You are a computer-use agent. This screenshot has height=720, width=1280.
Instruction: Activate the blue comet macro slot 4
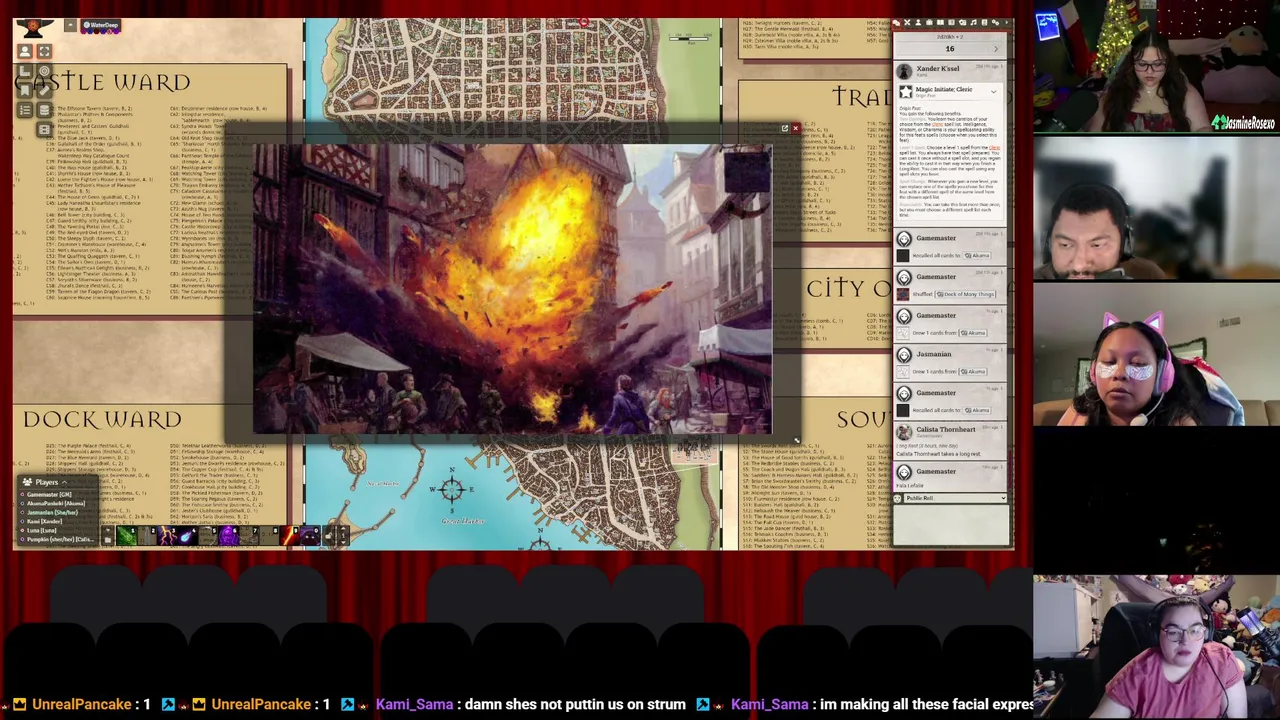pos(188,536)
